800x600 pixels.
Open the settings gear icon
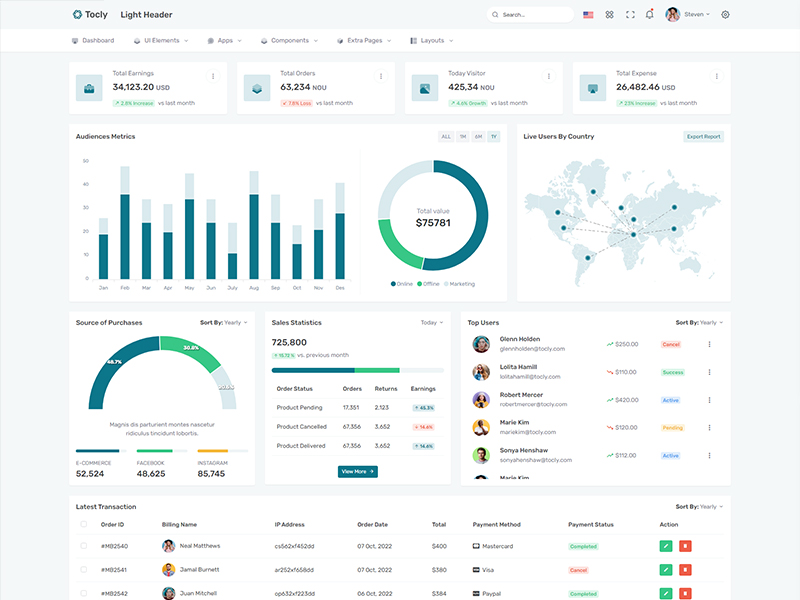tap(725, 15)
